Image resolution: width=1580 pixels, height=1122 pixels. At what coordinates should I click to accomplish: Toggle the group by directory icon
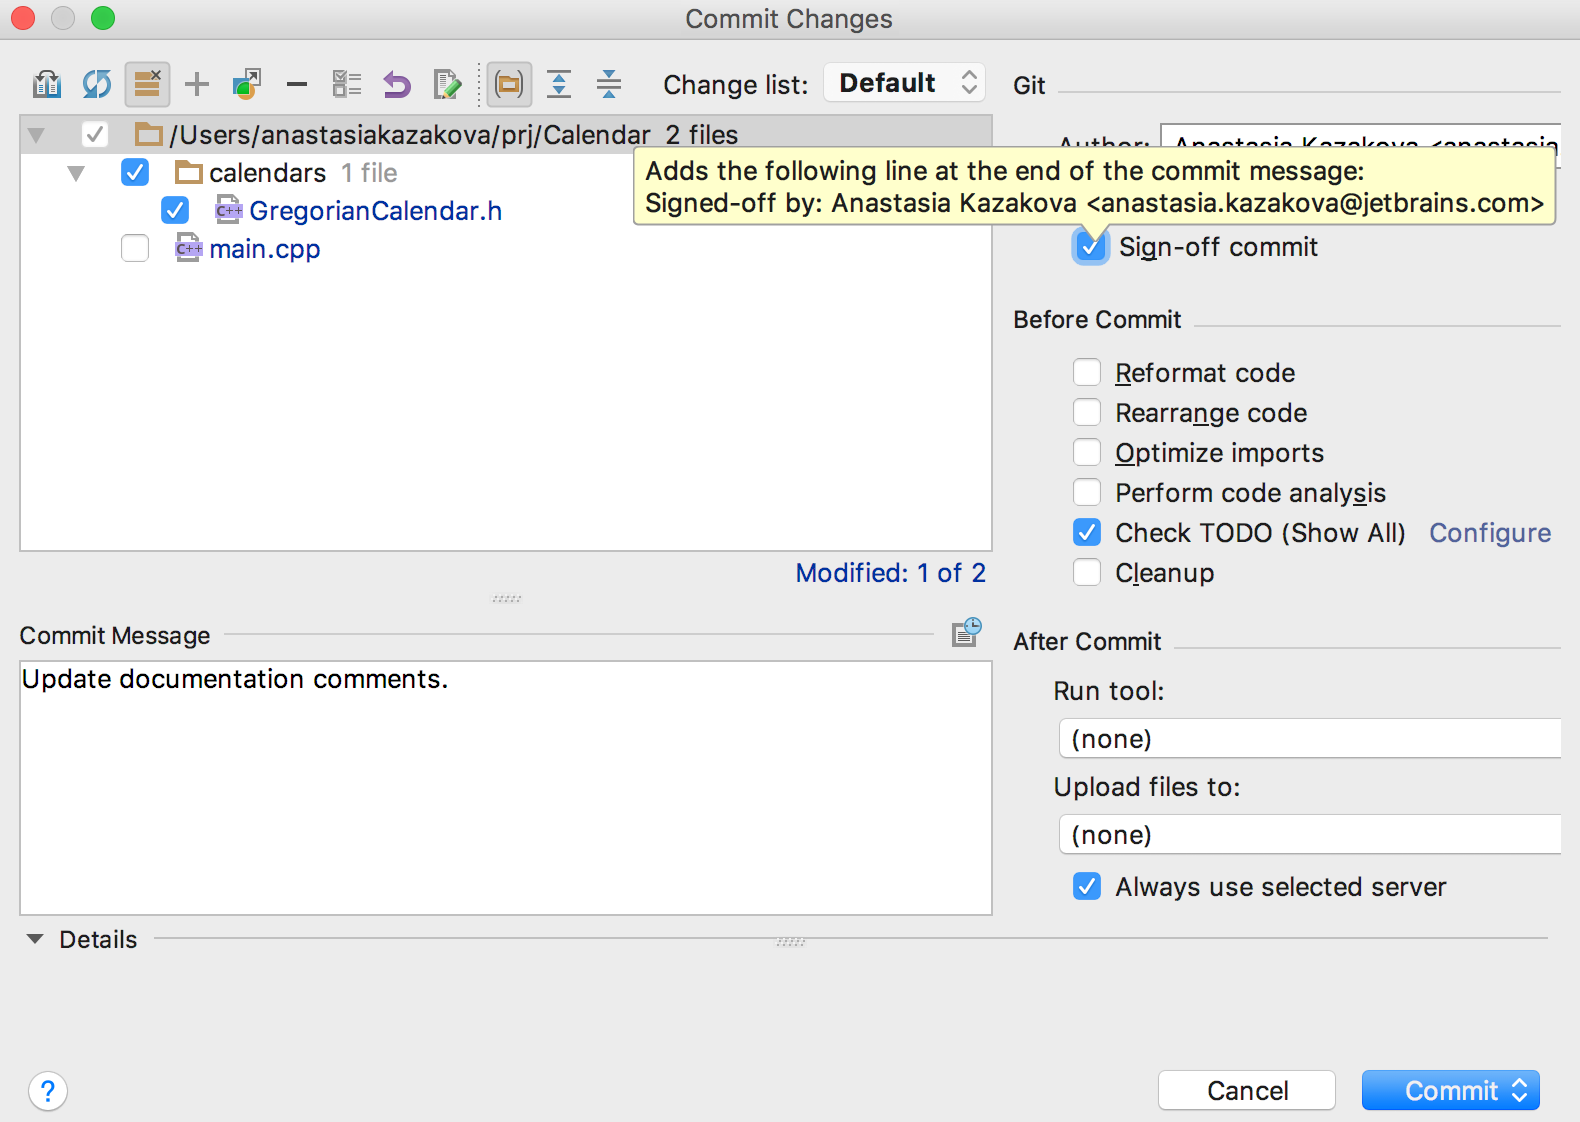point(509,84)
